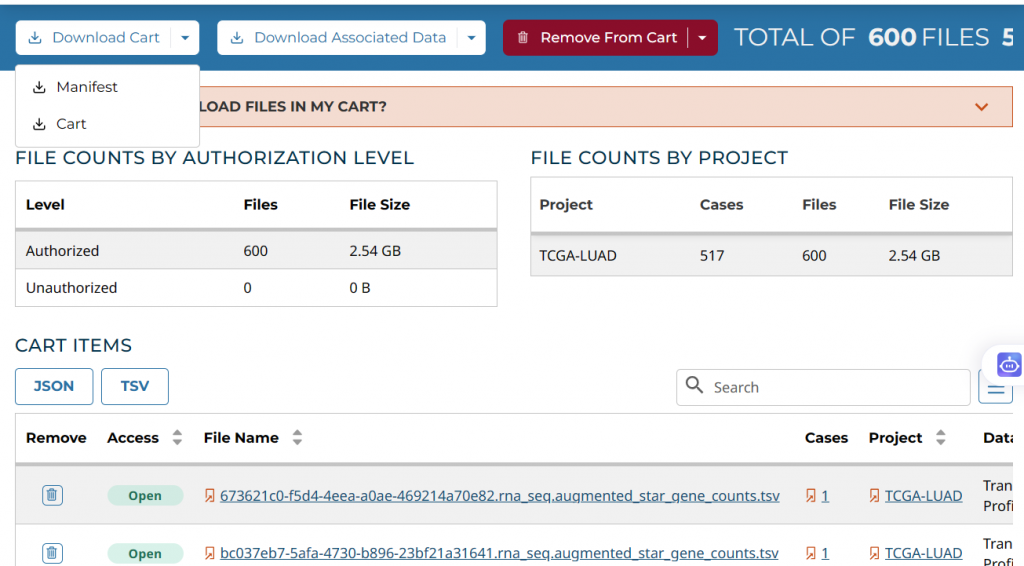1024x566 pixels.
Task: Click trash icon for the 673621c0 file row
Action: (x=53, y=495)
